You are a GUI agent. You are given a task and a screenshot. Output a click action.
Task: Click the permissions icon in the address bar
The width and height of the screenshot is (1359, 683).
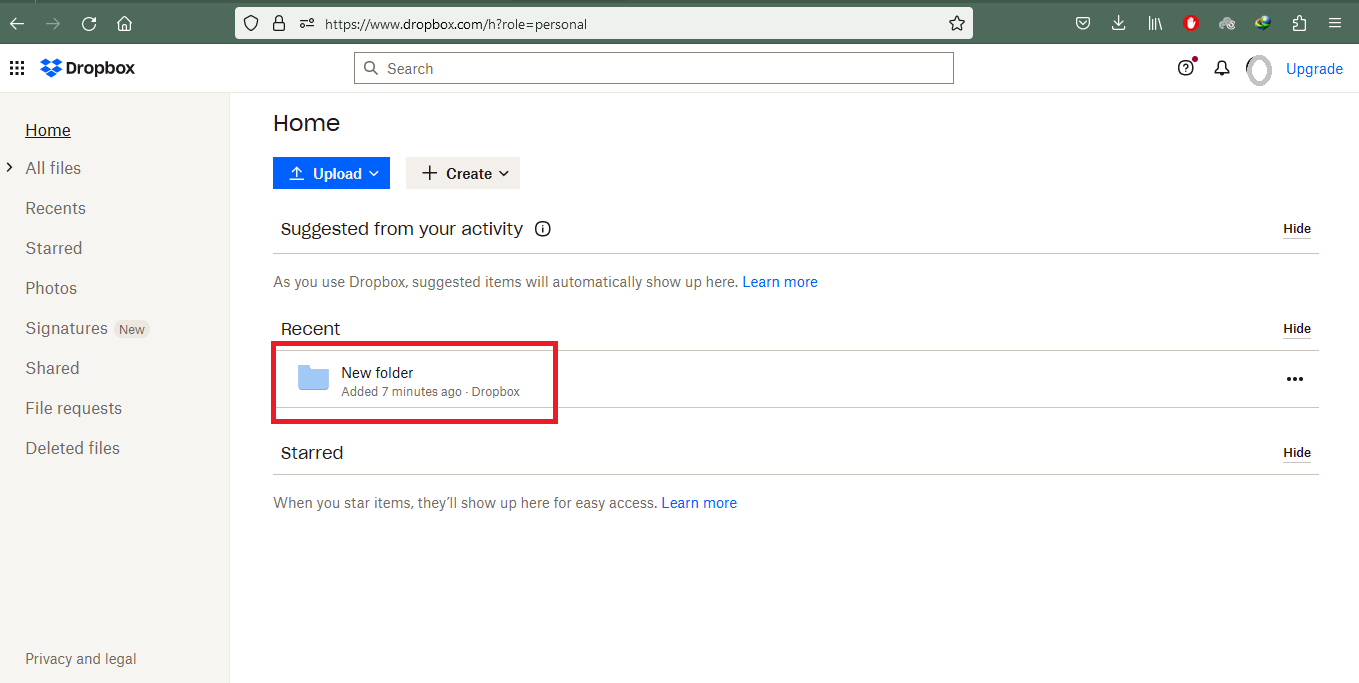307,23
